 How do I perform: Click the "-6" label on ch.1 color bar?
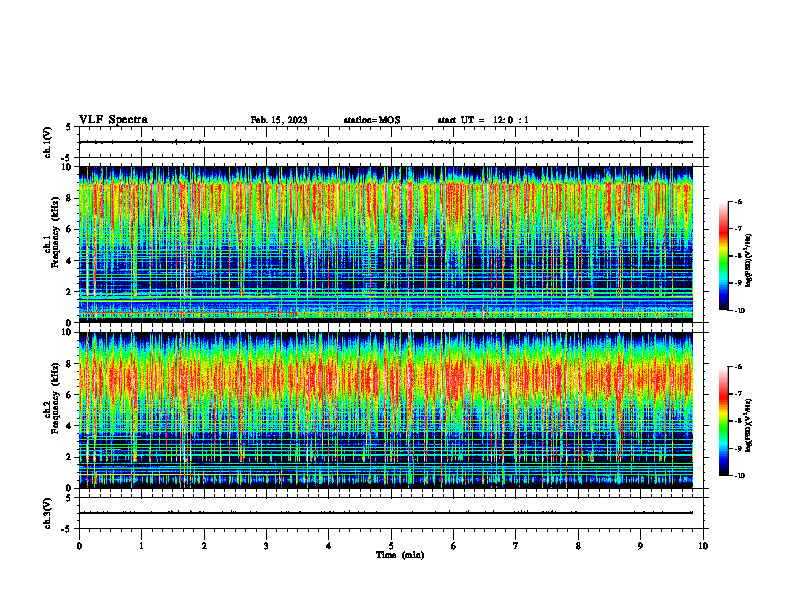738,201
